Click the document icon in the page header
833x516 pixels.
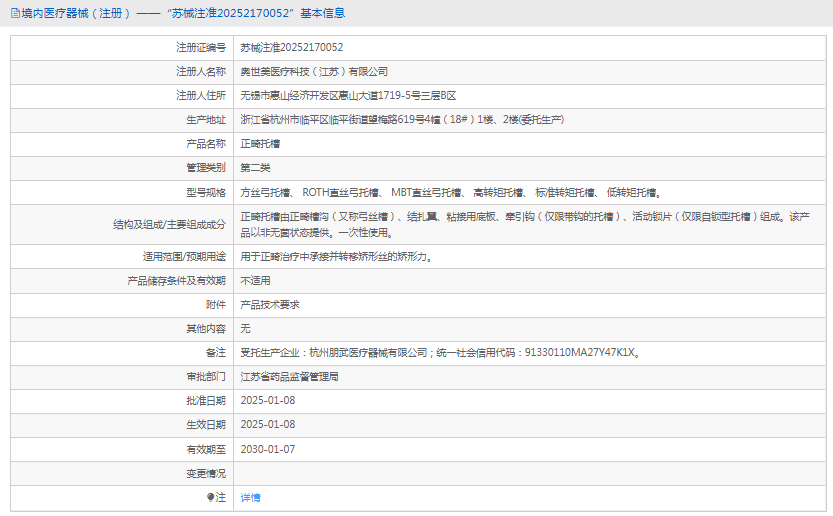(x=15, y=13)
